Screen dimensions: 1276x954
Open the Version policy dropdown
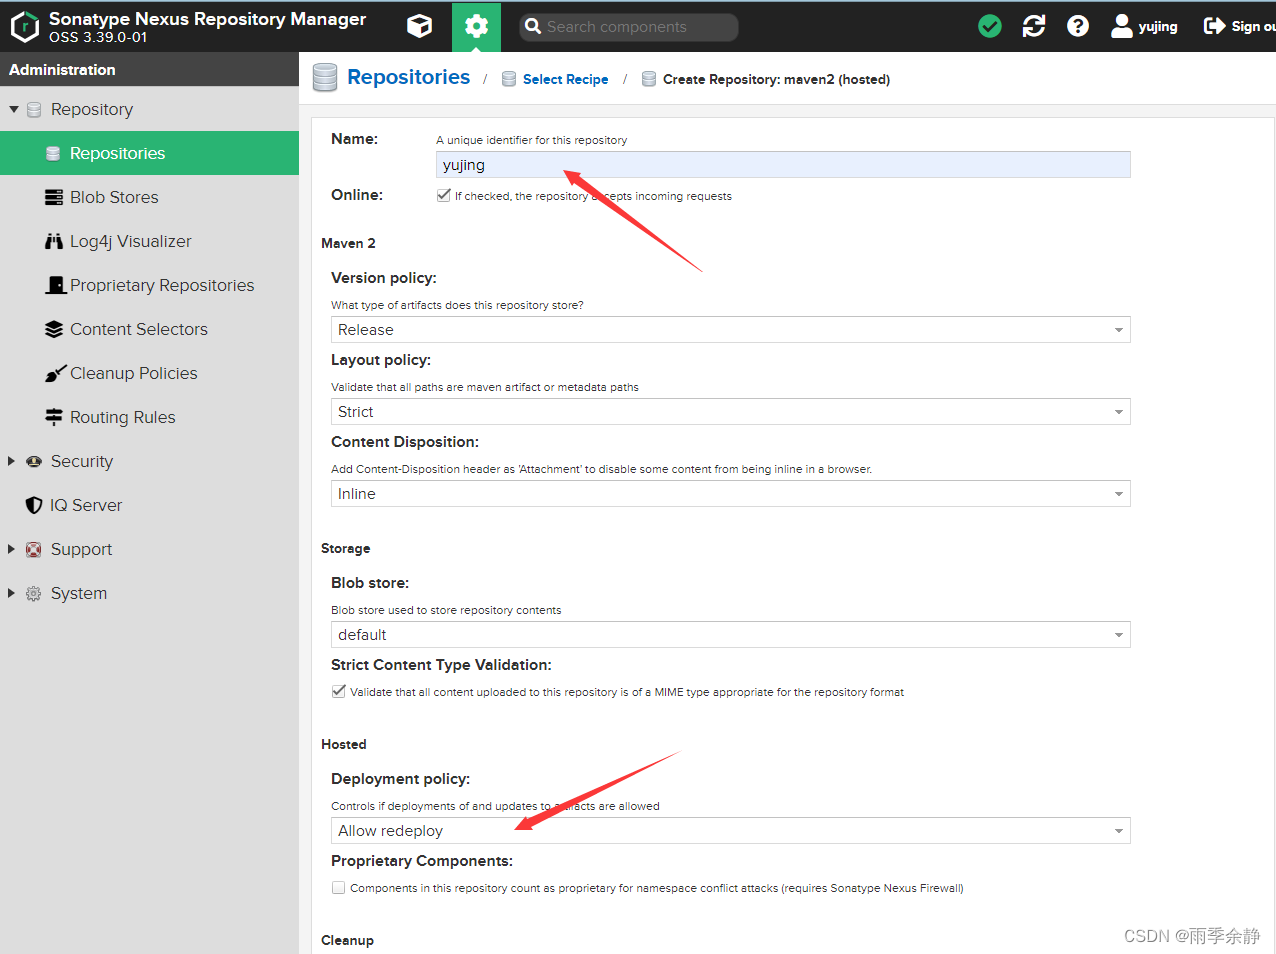[731, 330]
